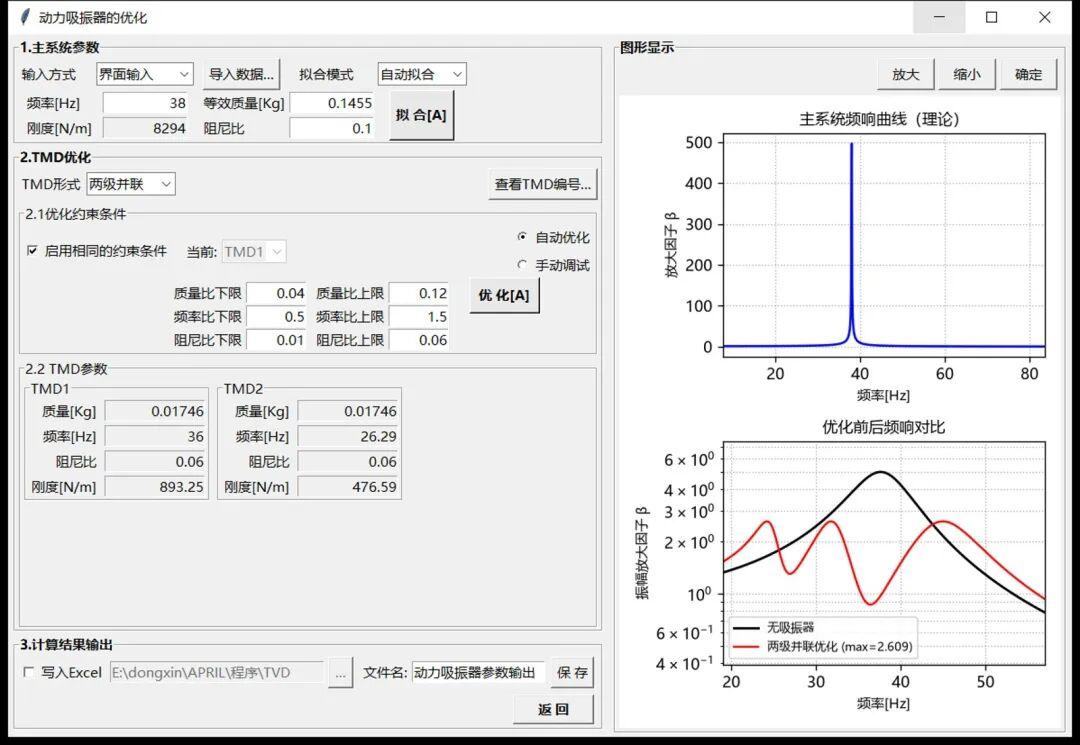Click TMD1 质量[Kg] value 0.01746

coord(156,411)
